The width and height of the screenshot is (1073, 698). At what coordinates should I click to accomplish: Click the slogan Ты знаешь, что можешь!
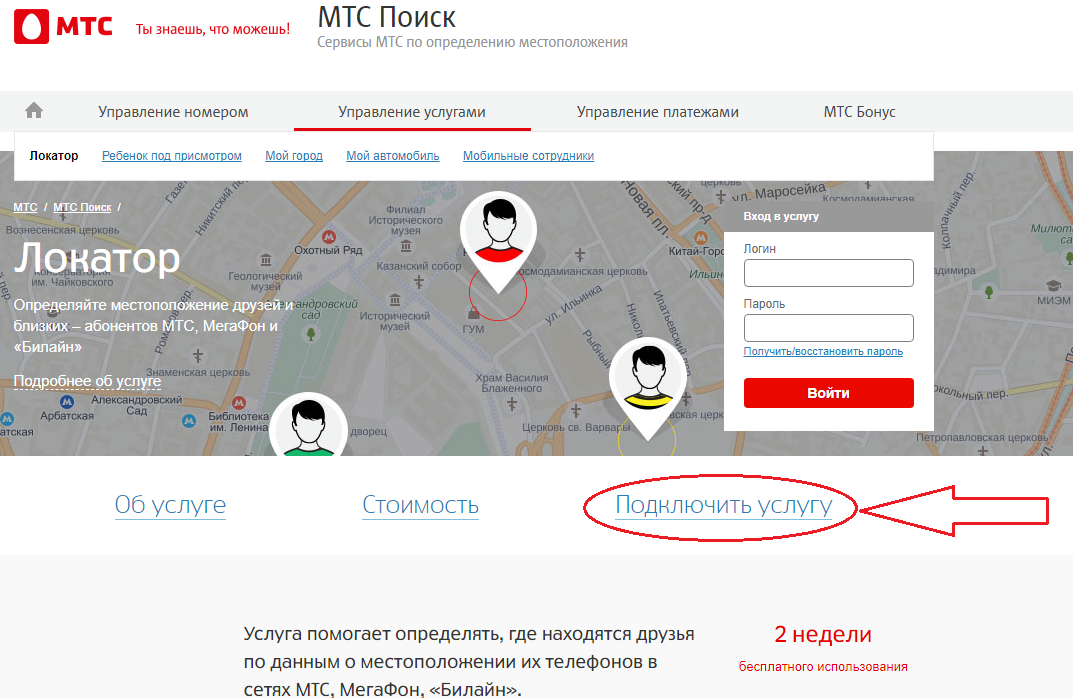click(x=213, y=29)
